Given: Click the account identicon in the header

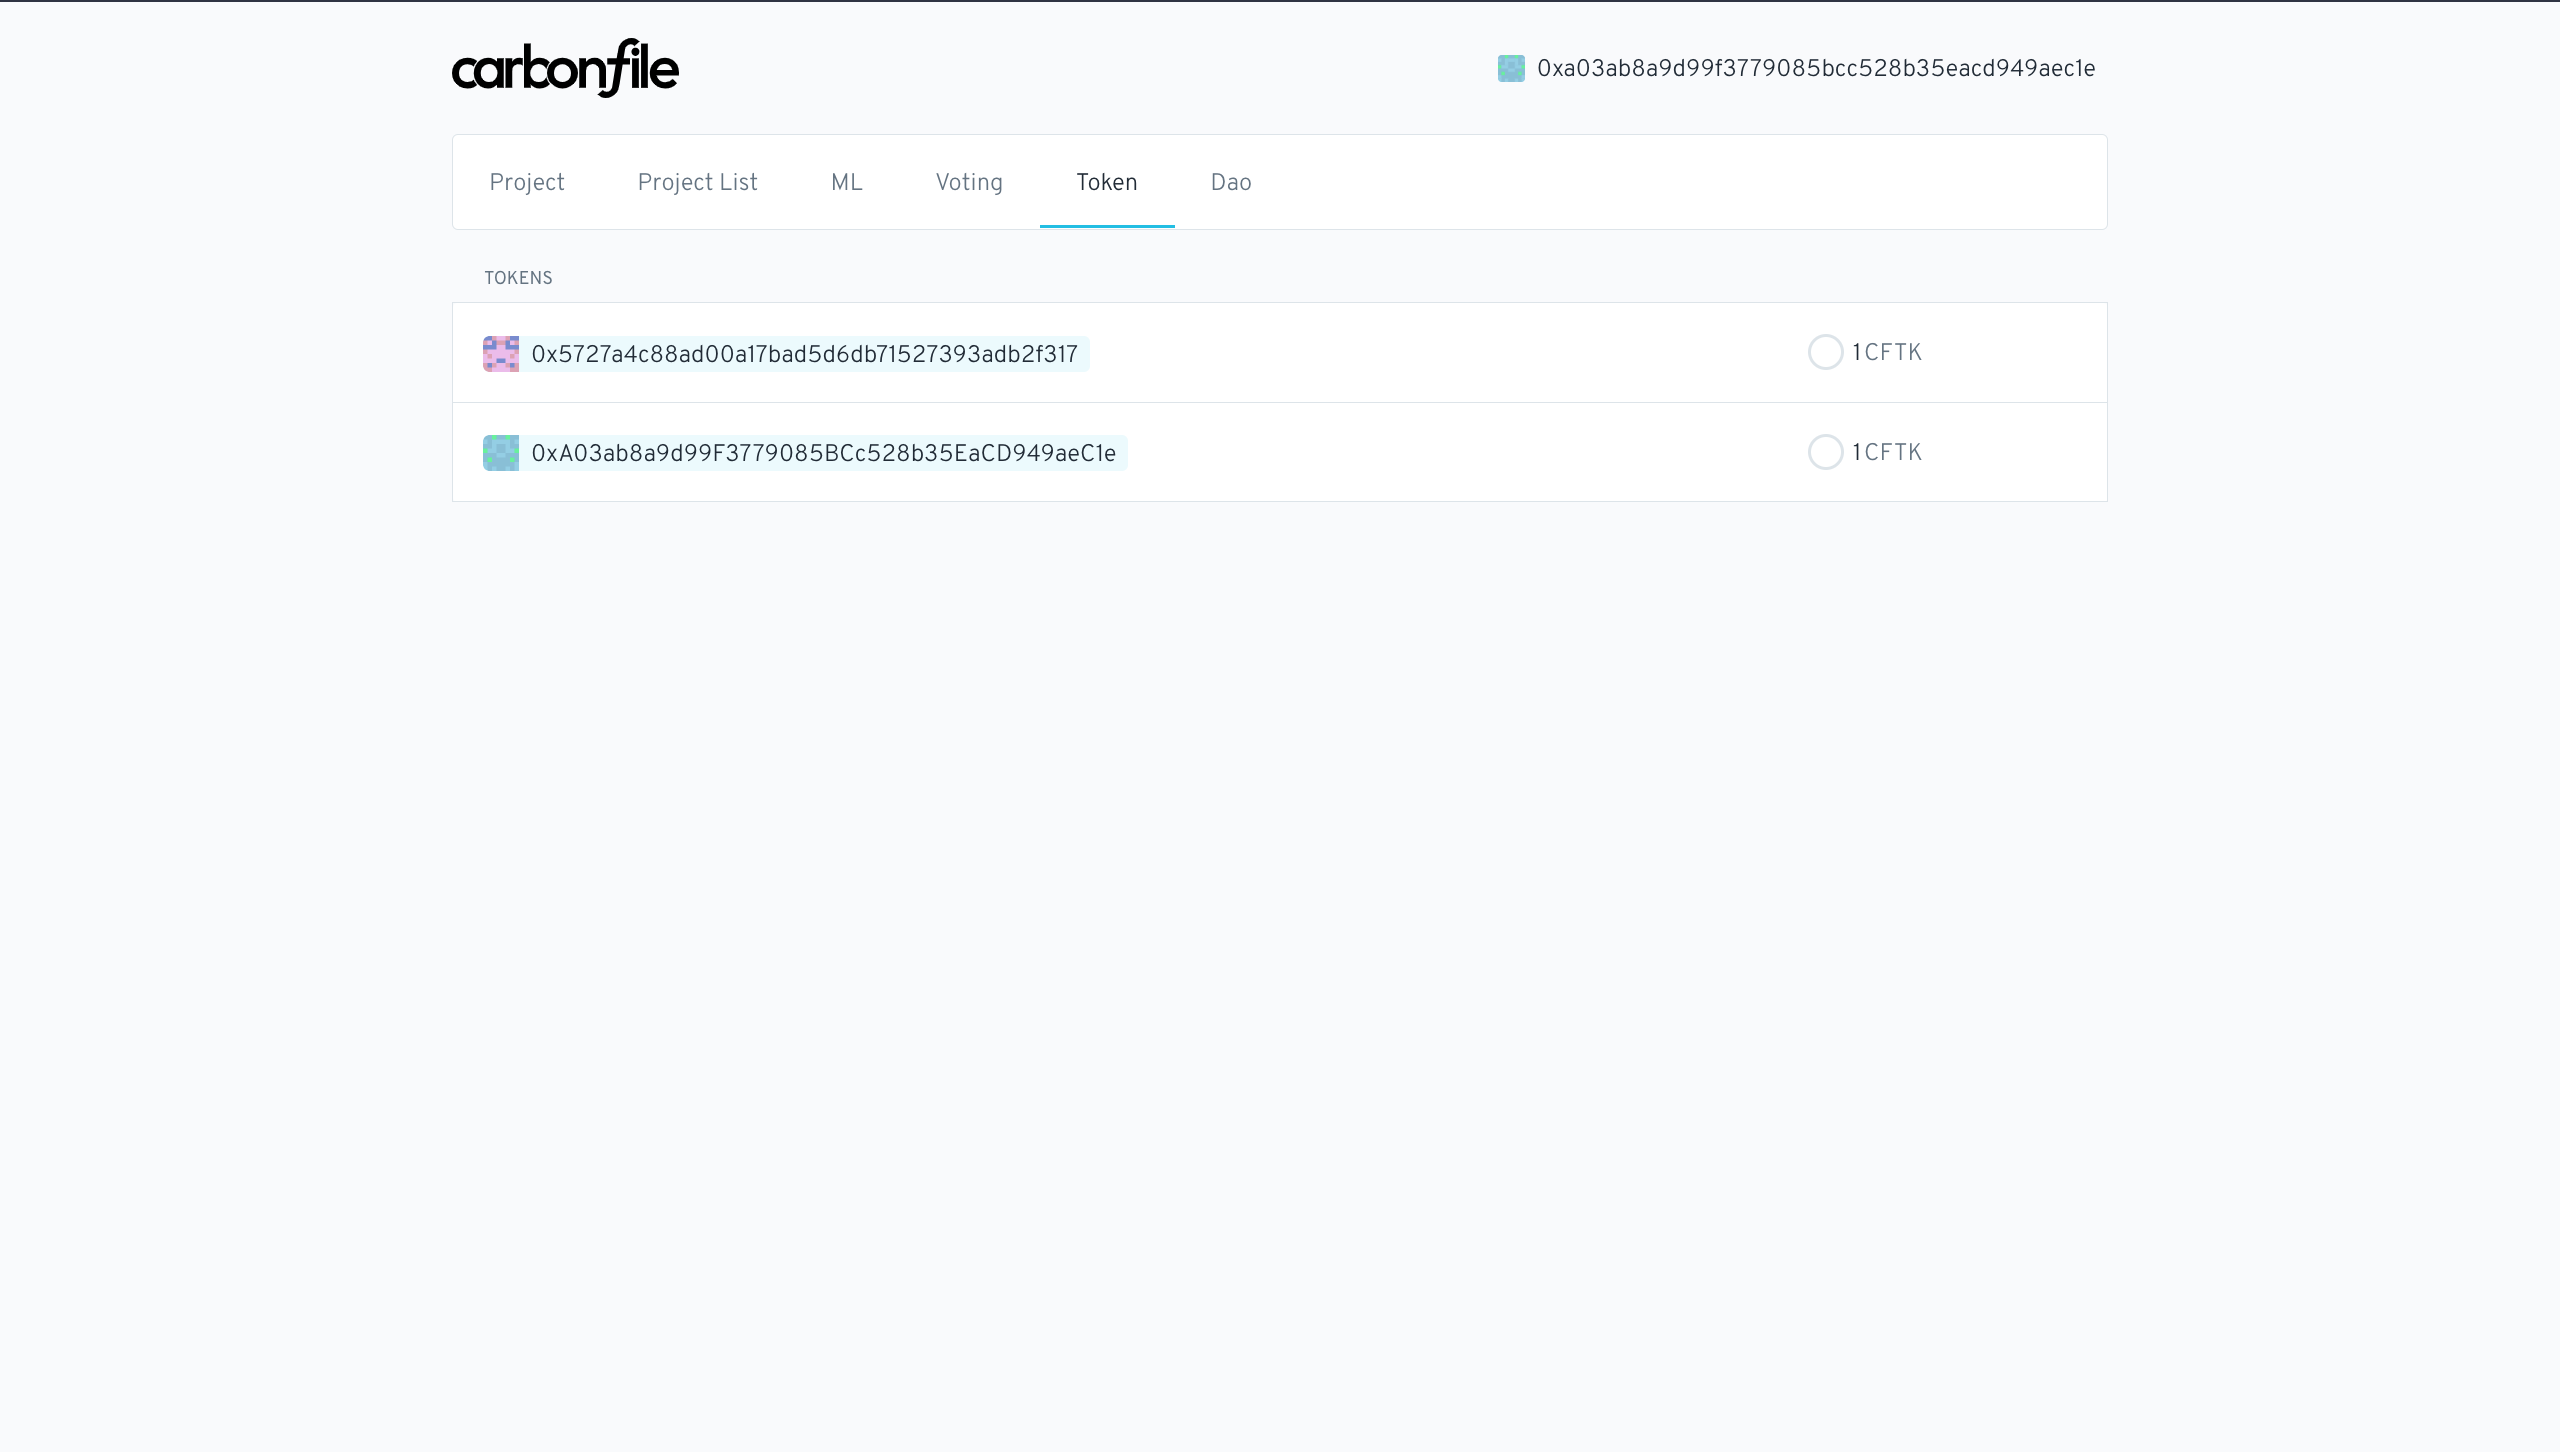Looking at the screenshot, I should (x=1511, y=68).
